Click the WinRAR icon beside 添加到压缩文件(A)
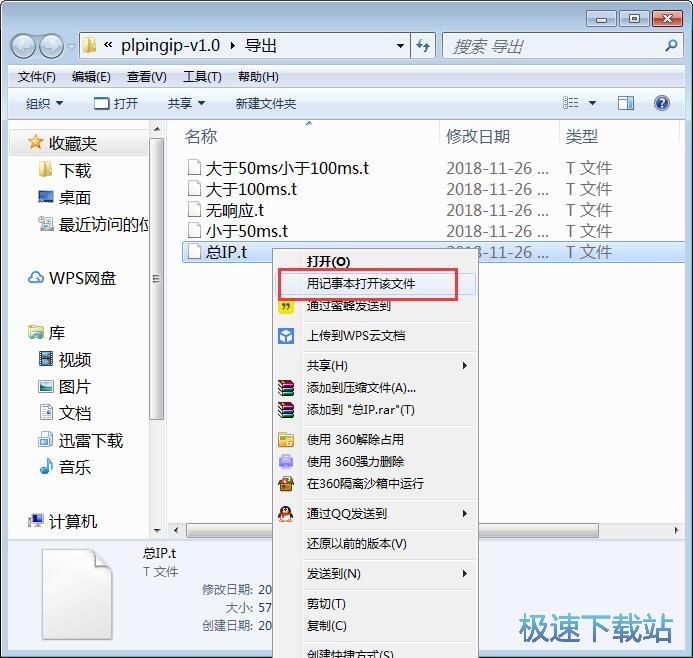Viewport: 693px width, 658px height. pyautogui.click(x=286, y=388)
